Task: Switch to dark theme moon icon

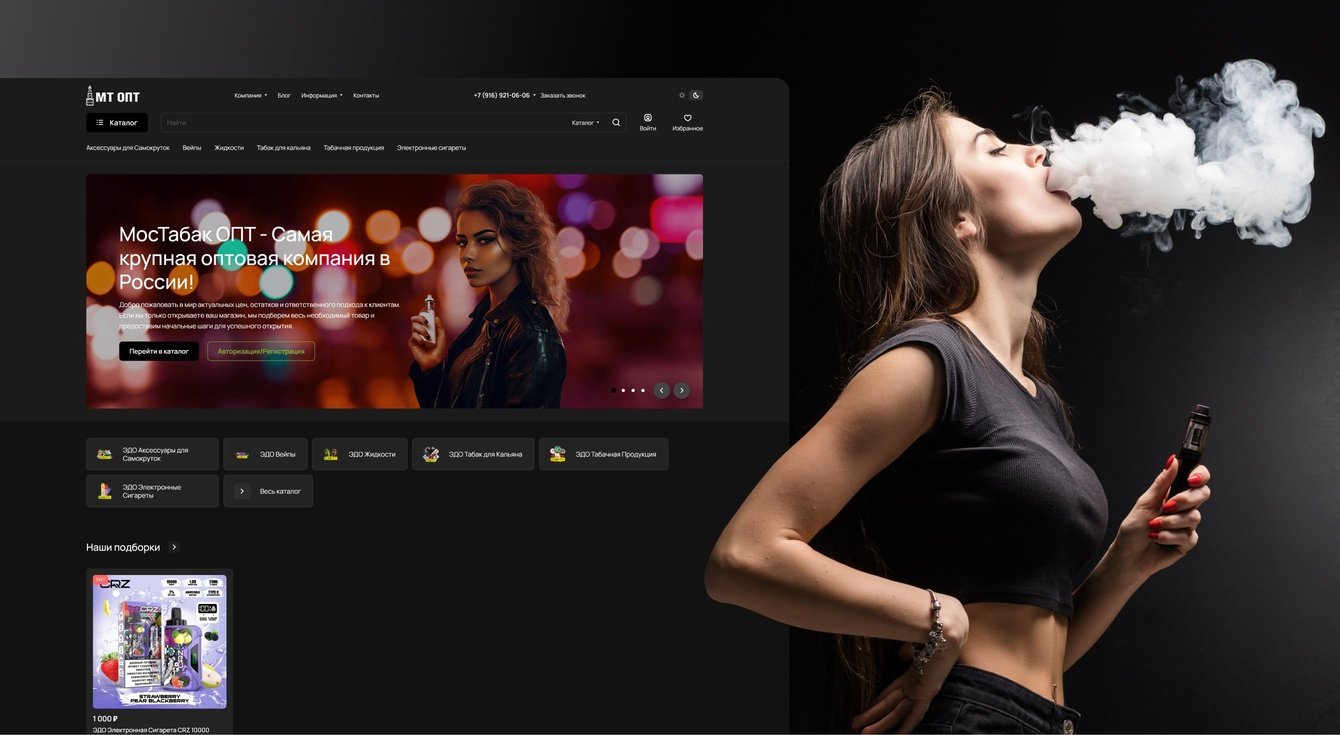Action: 696,96
